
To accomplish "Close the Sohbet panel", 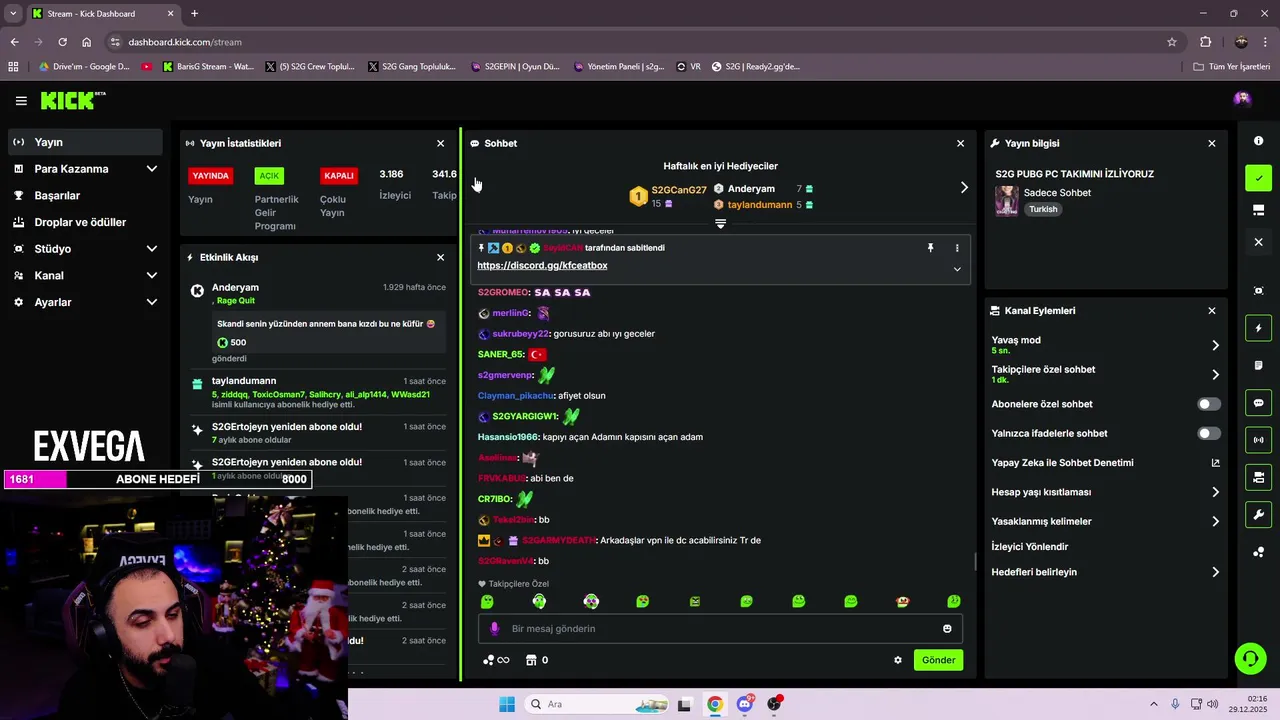I will [x=961, y=143].
